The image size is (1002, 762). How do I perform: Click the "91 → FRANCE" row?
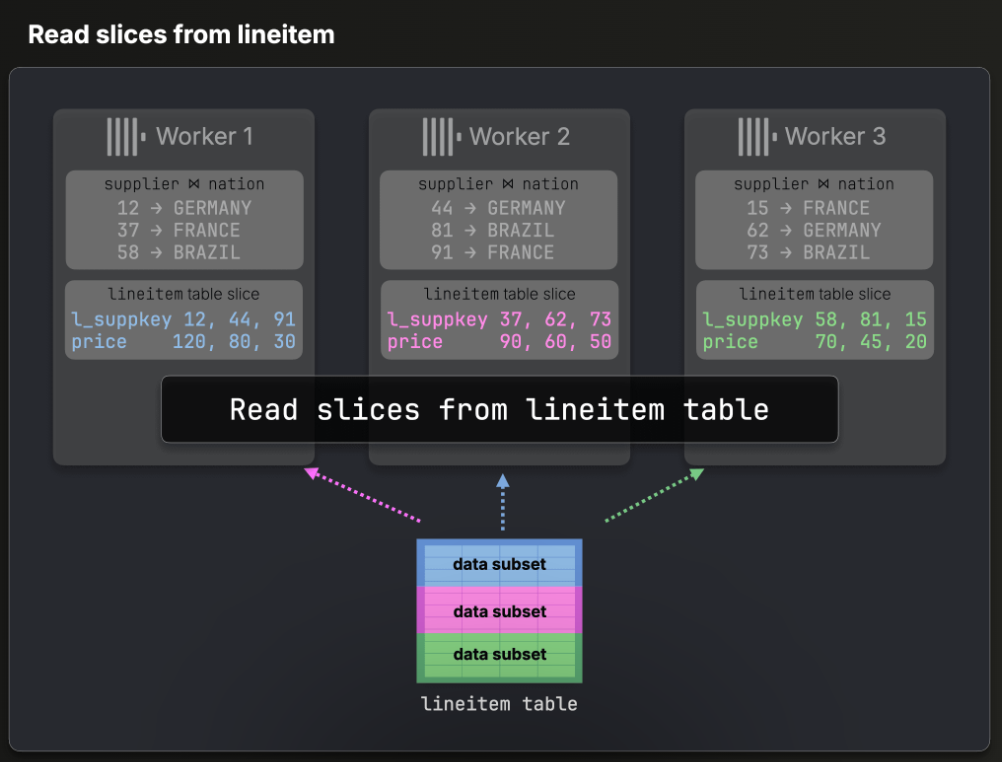(492, 253)
